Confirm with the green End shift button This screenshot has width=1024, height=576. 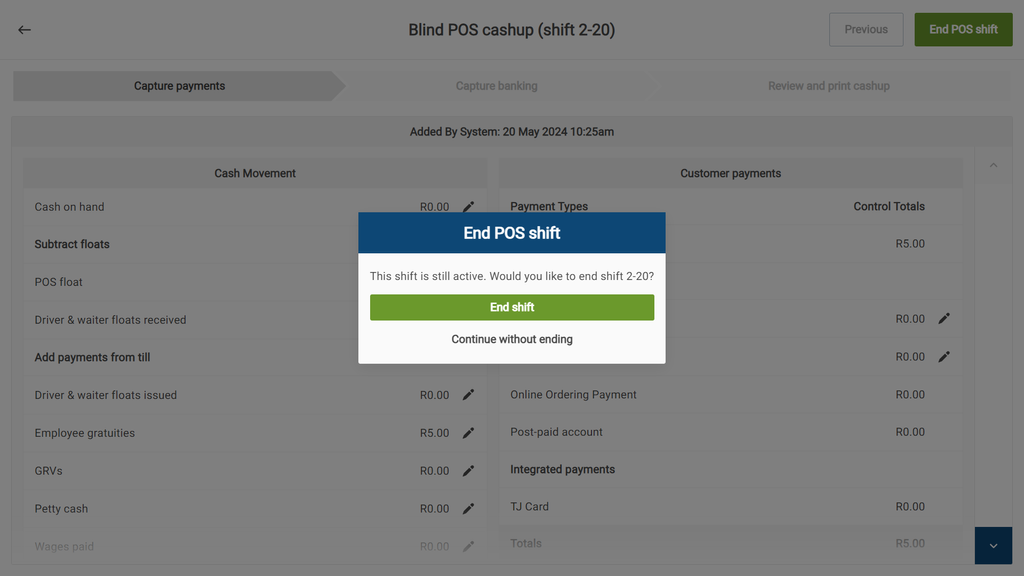pyautogui.click(x=512, y=308)
